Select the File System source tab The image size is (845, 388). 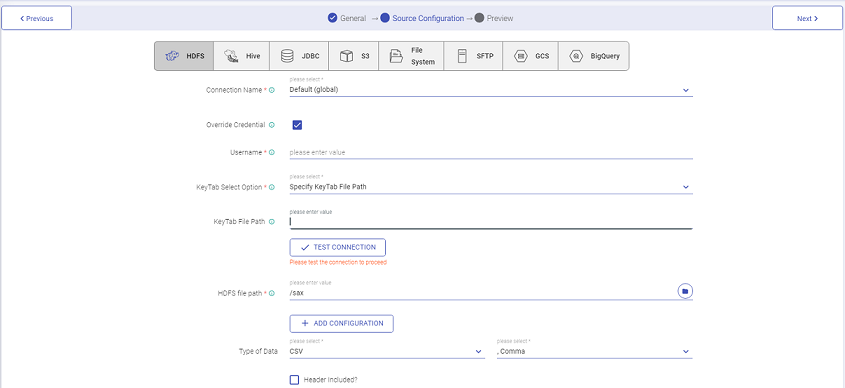point(411,56)
